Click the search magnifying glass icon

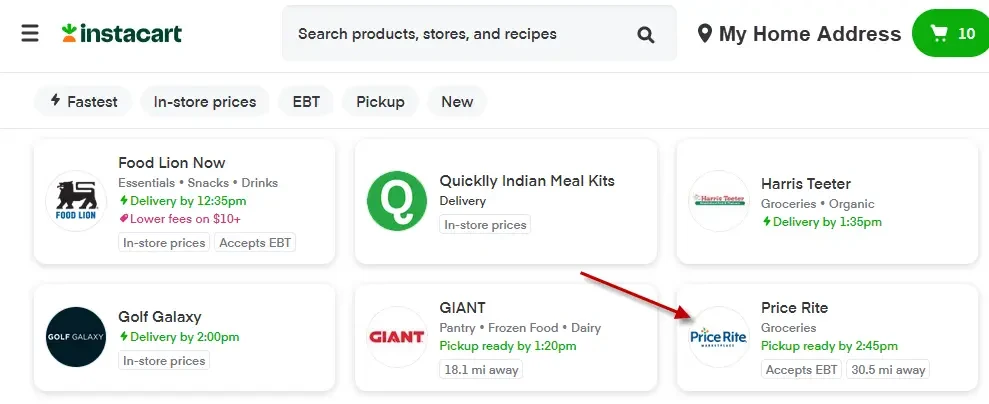pos(645,34)
